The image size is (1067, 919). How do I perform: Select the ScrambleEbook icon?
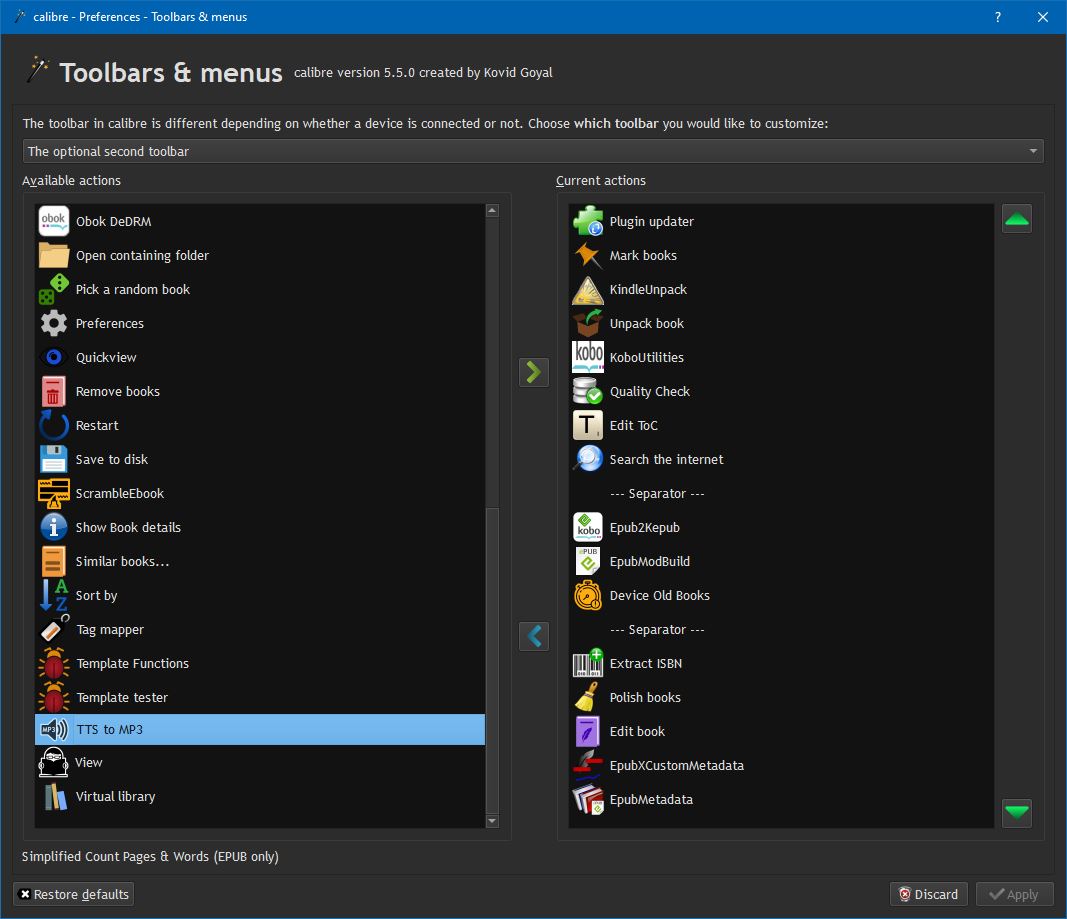pyautogui.click(x=54, y=493)
